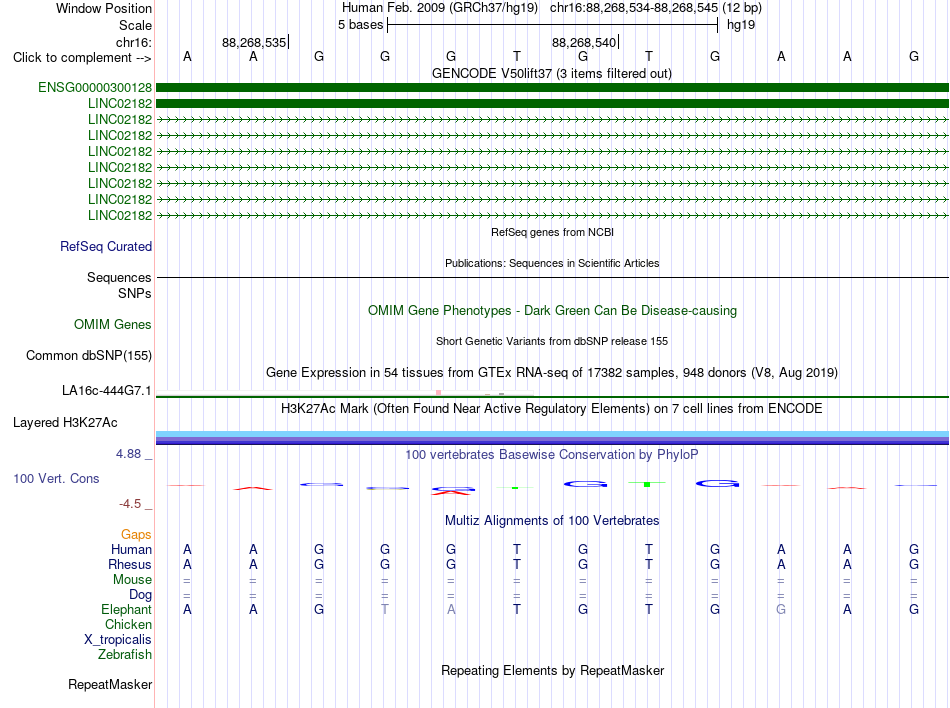Click the 4.88 conservation scale value
The height and width of the screenshot is (708, 950).
click(128, 454)
